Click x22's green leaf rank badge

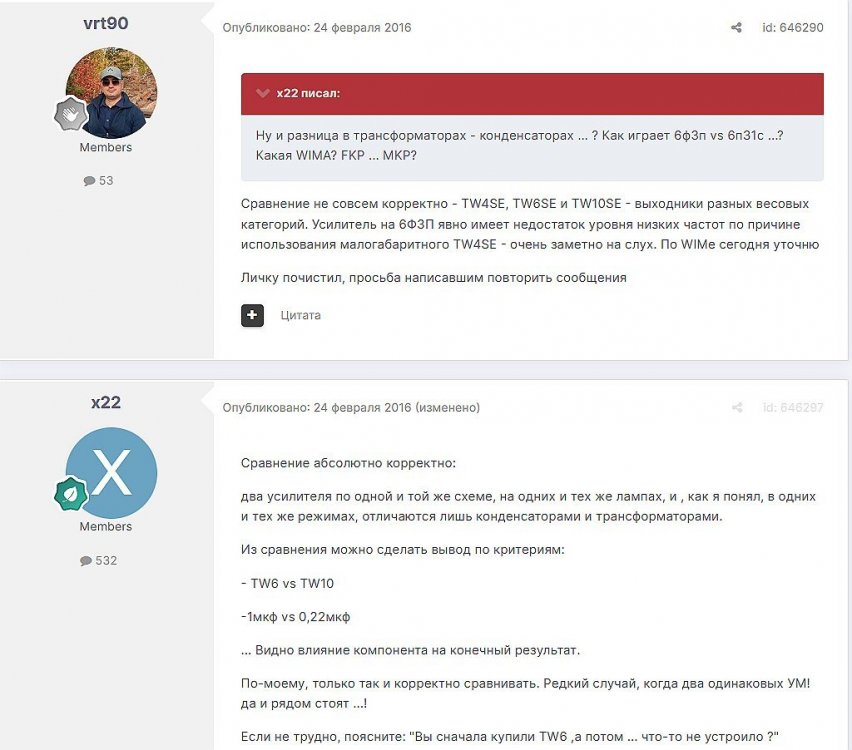(x=71, y=493)
